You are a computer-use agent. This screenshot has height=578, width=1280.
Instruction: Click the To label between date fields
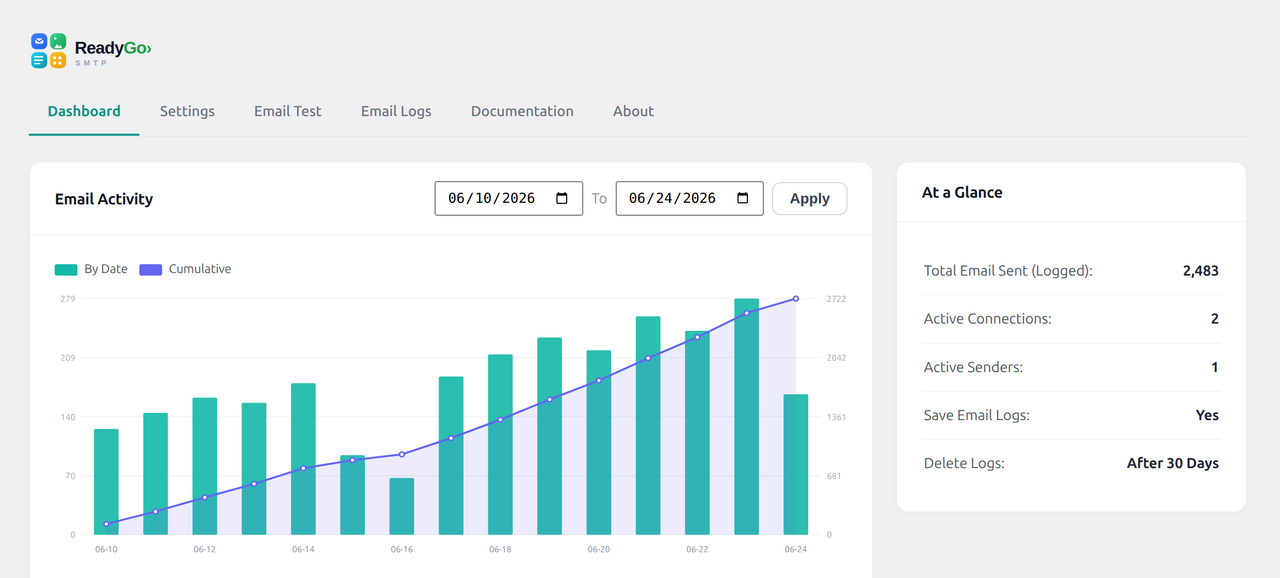(x=599, y=198)
